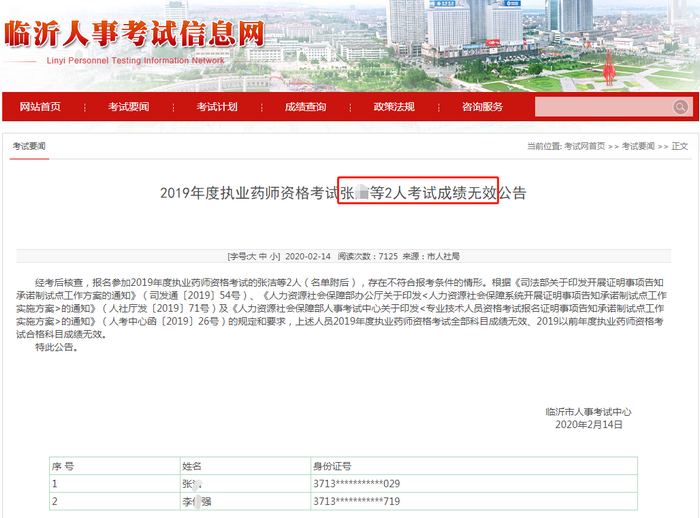Select the 考试要闻 section tab
700x518 pixels.
(x=29, y=147)
